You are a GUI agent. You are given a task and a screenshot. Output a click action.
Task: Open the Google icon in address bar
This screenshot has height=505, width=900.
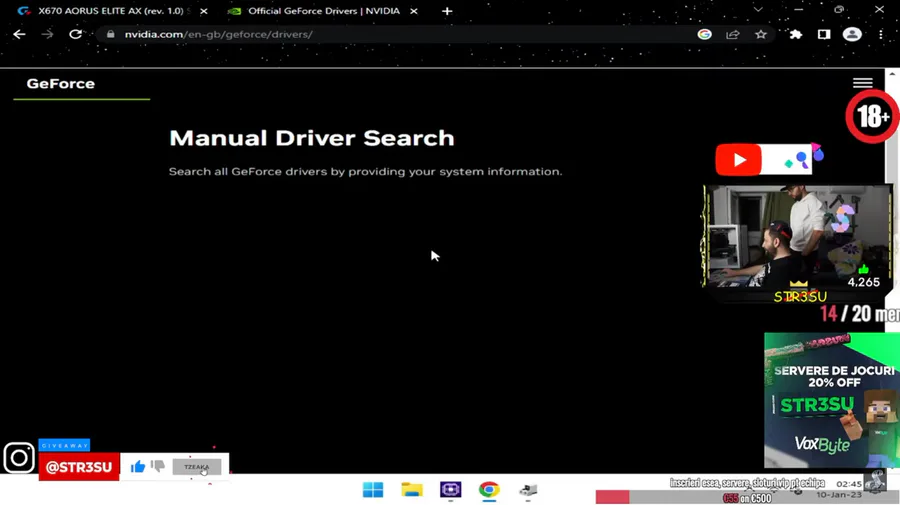coord(704,34)
